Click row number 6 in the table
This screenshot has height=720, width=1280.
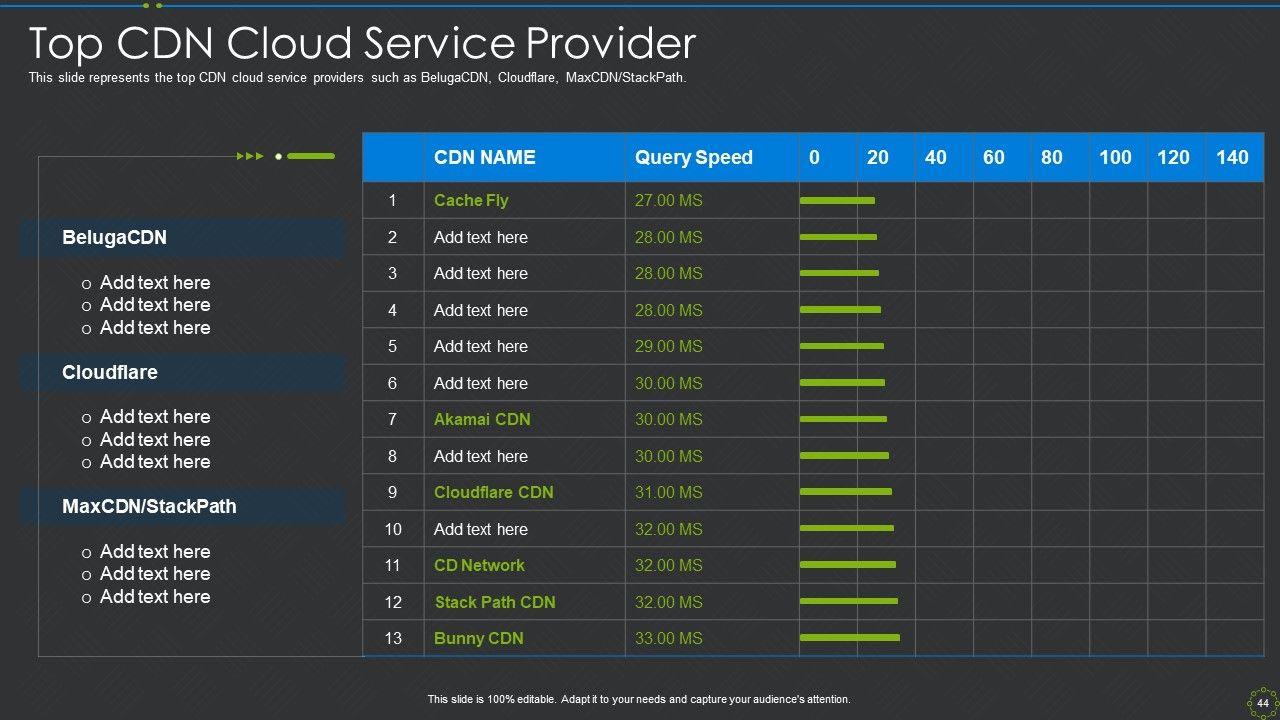392,383
